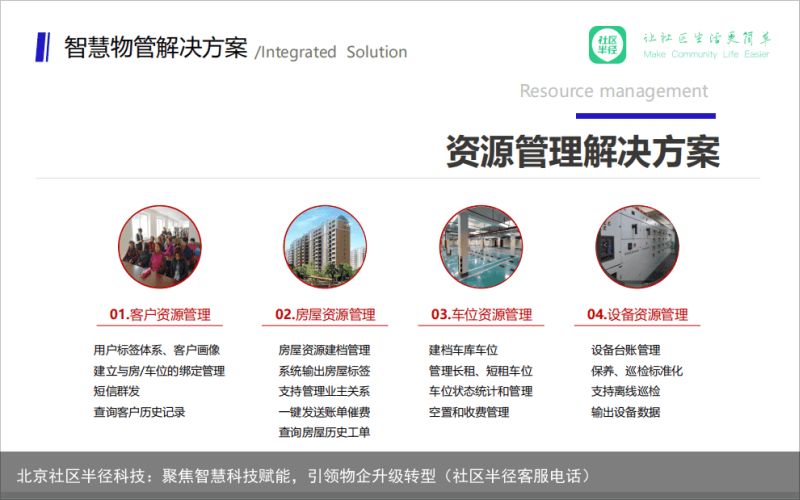The width and height of the screenshot is (800, 500).
Task: Click the 01.客户资源管理 heading
Action: coord(160,314)
